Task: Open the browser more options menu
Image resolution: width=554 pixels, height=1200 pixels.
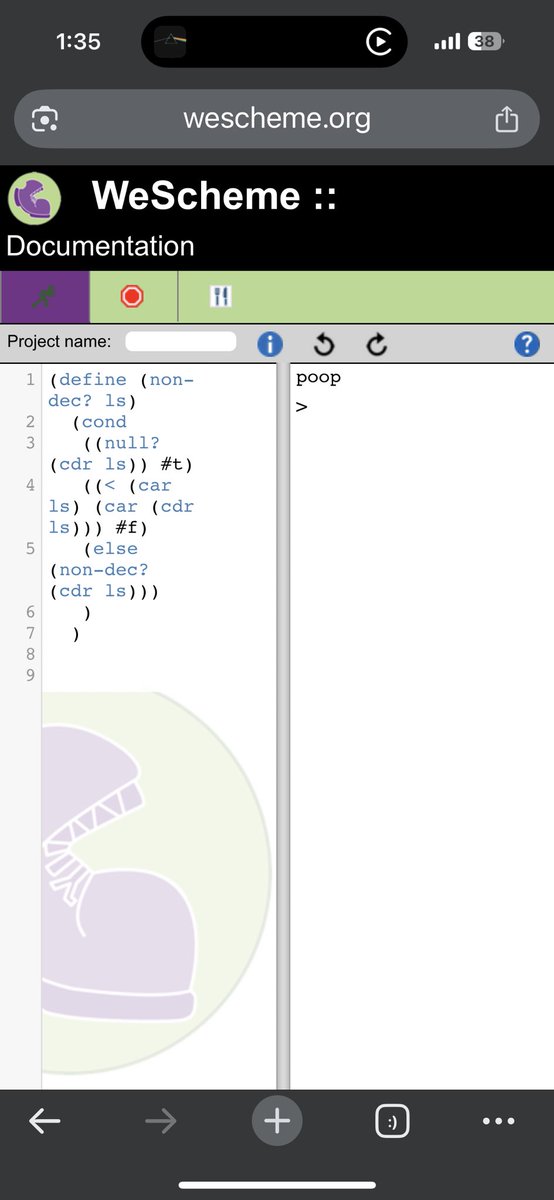Action: [x=499, y=1121]
